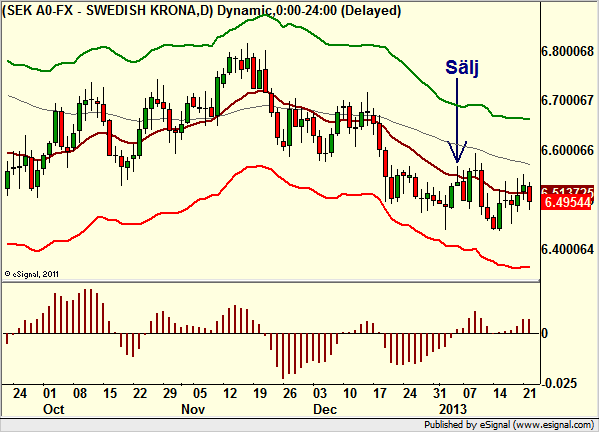Viewport: 599px width, 432px height.
Task: Click the -0.025 oscillator axis label
Action: (x=559, y=383)
